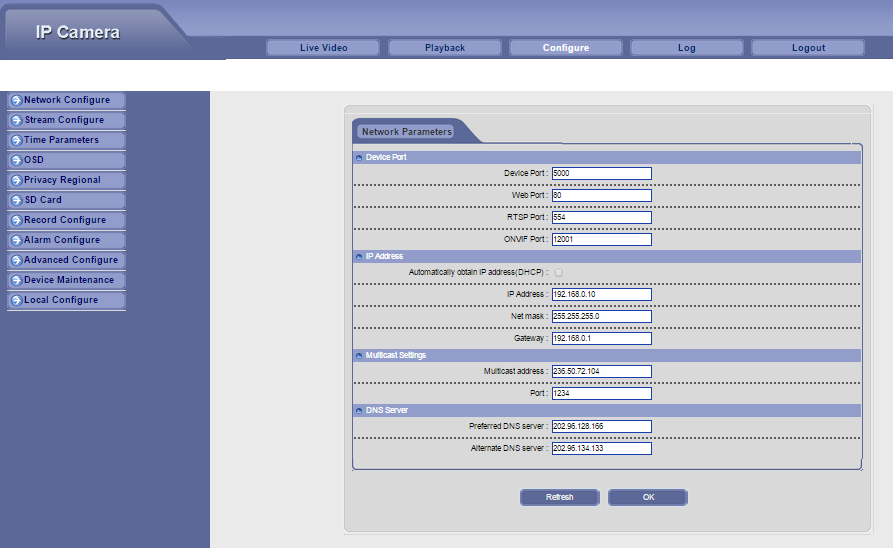Open Advanced Configure in the sidebar
The width and height of the screenshot is (893, 548).
click(66, 260)
